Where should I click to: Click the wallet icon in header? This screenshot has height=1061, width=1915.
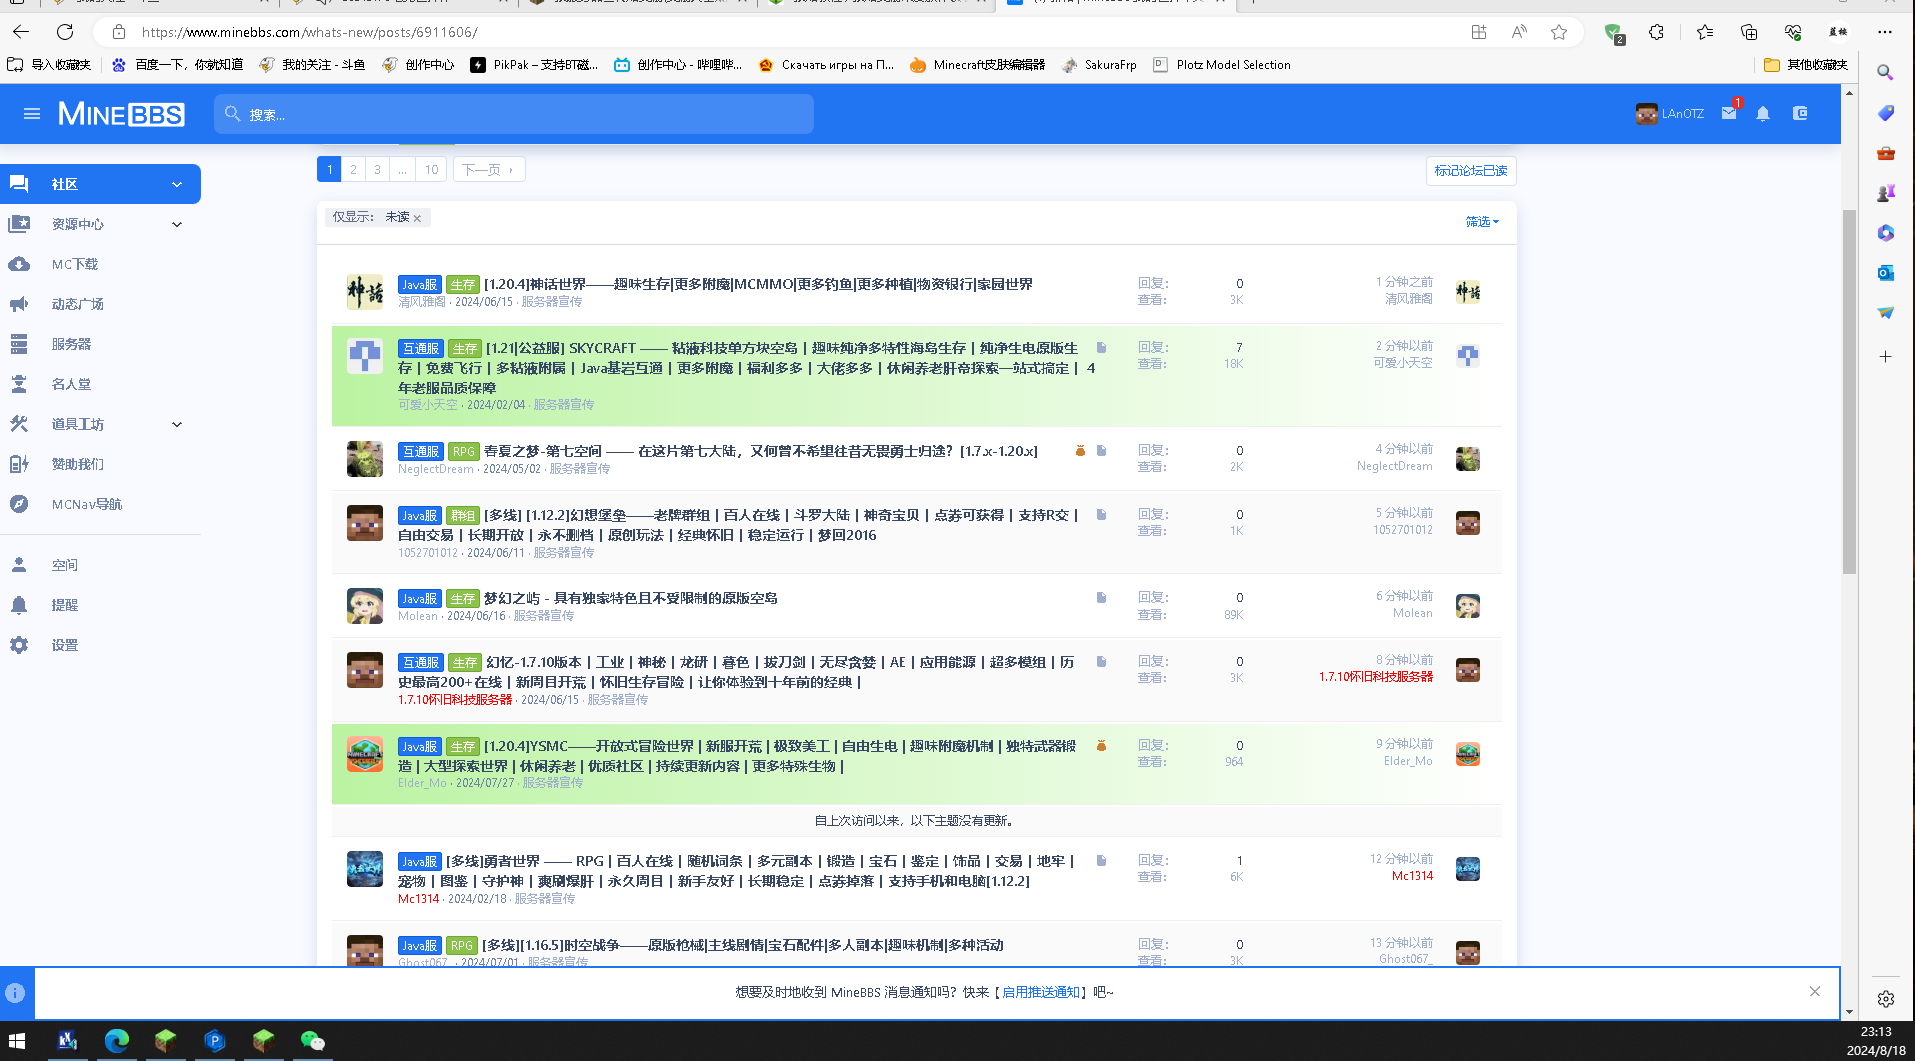tap(1800, 114)
